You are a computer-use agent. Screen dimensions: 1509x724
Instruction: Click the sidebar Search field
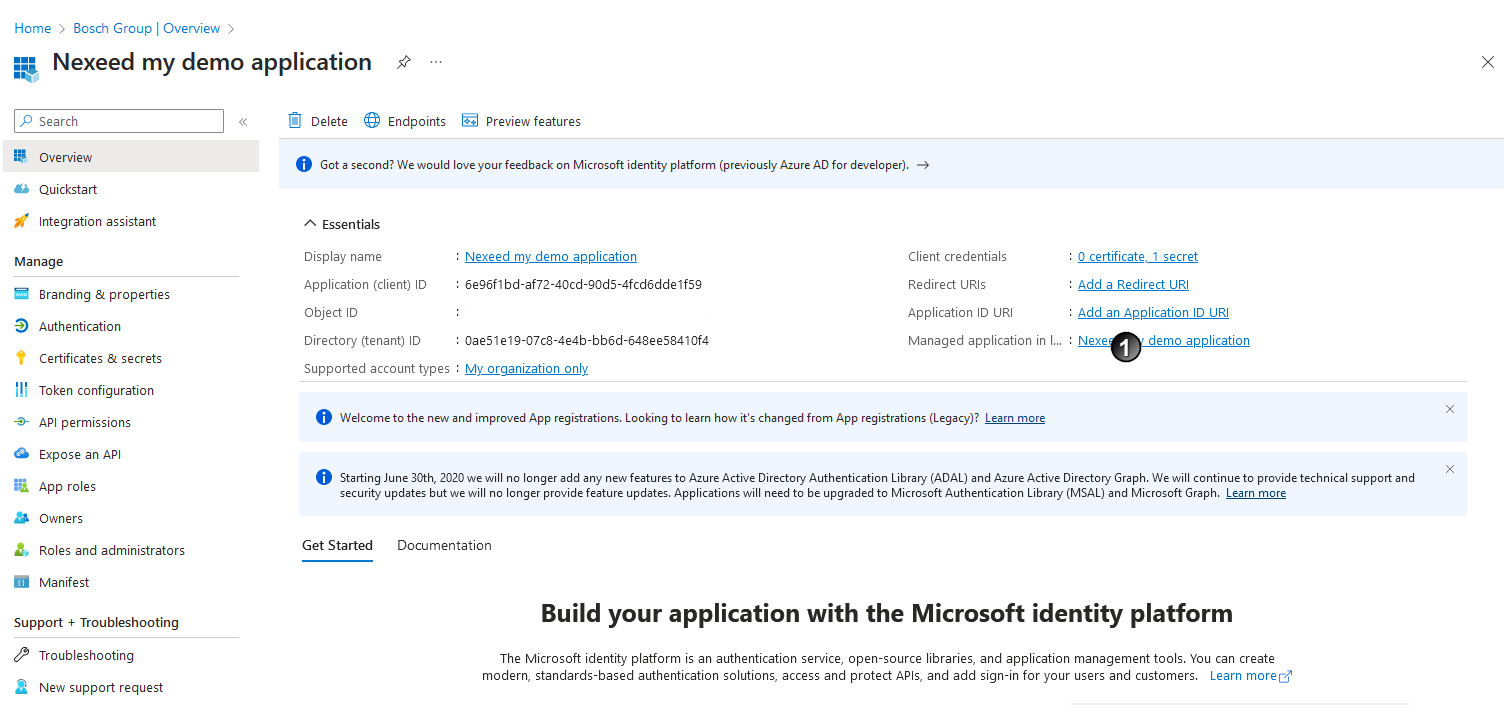pos(119,121)
